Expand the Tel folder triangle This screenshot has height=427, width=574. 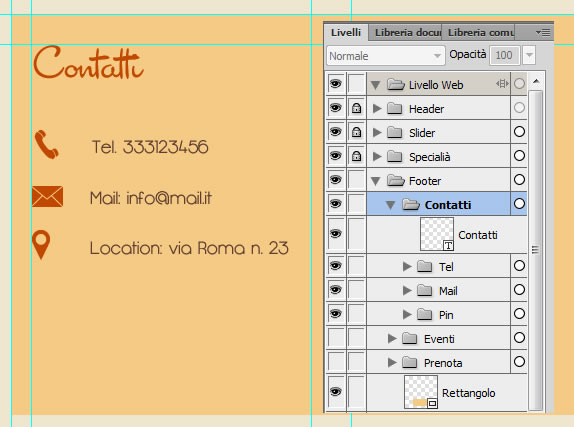pos(407,266)
